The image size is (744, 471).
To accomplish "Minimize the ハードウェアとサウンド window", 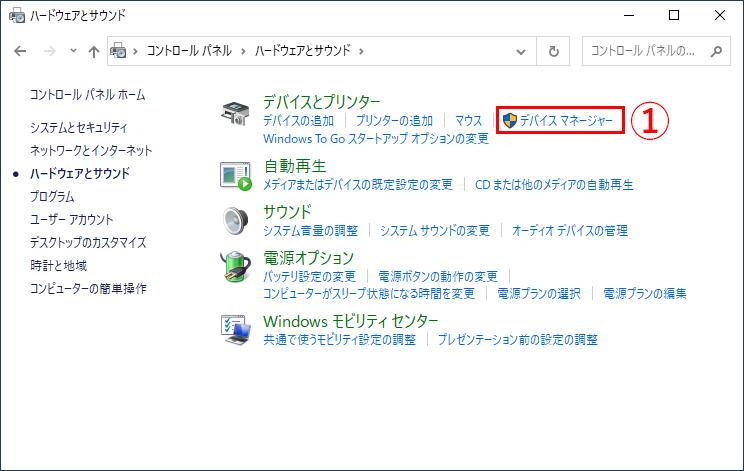I will [x=629, y=15].
